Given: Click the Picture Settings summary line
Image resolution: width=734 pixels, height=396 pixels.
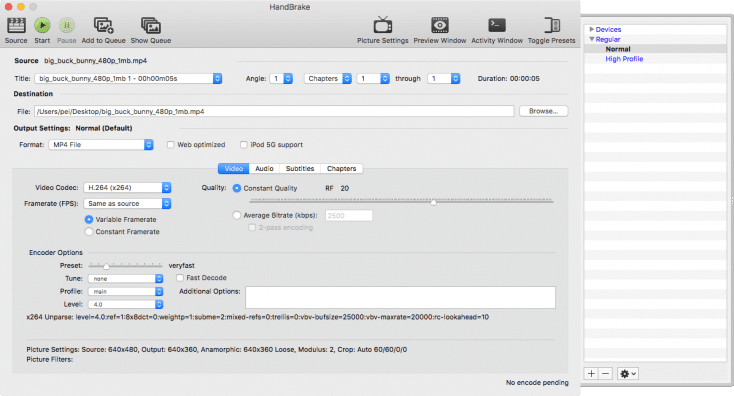Looking at the screenshot, I should coord(216,349).
